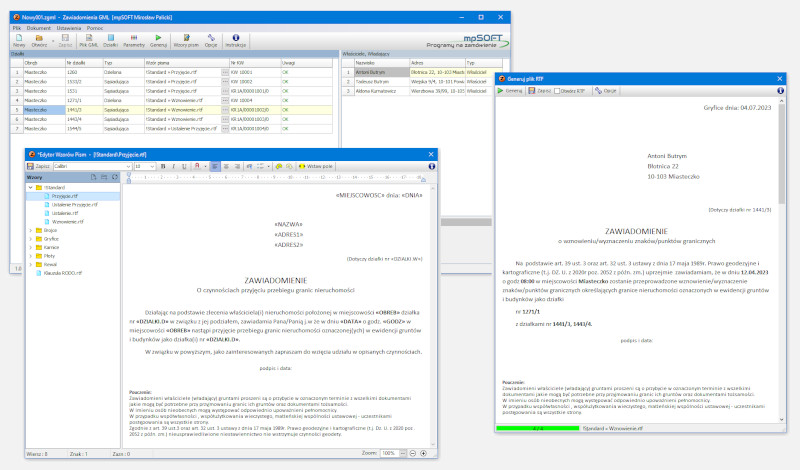Open the Ustawienia menu
The image size is (800, 470).
69,28
